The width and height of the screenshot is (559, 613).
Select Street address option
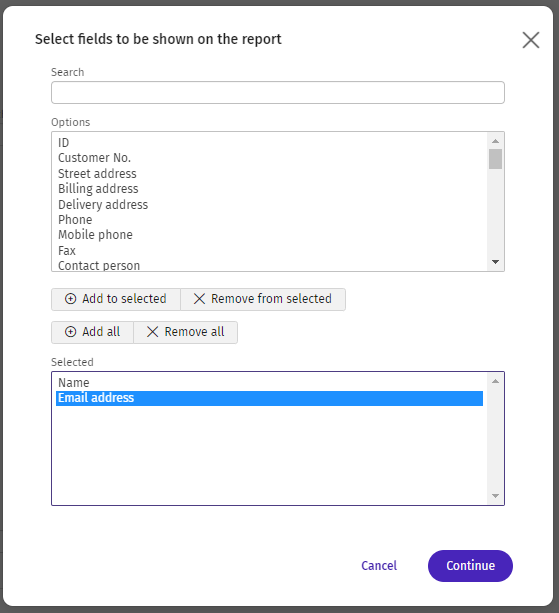pos(270,174)
